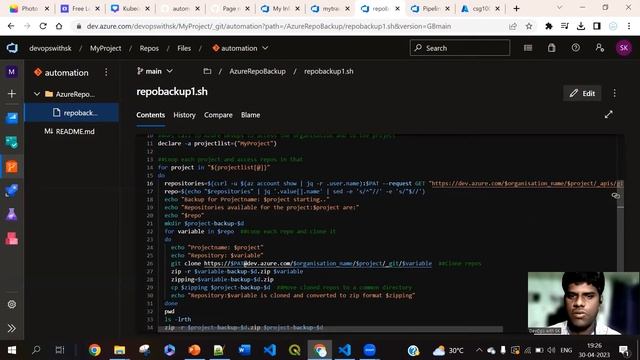The height and width of the screenshot is (360, 640).
Task: Click the code editor horizontal scrollbar
Action: (x=331, y=329)
